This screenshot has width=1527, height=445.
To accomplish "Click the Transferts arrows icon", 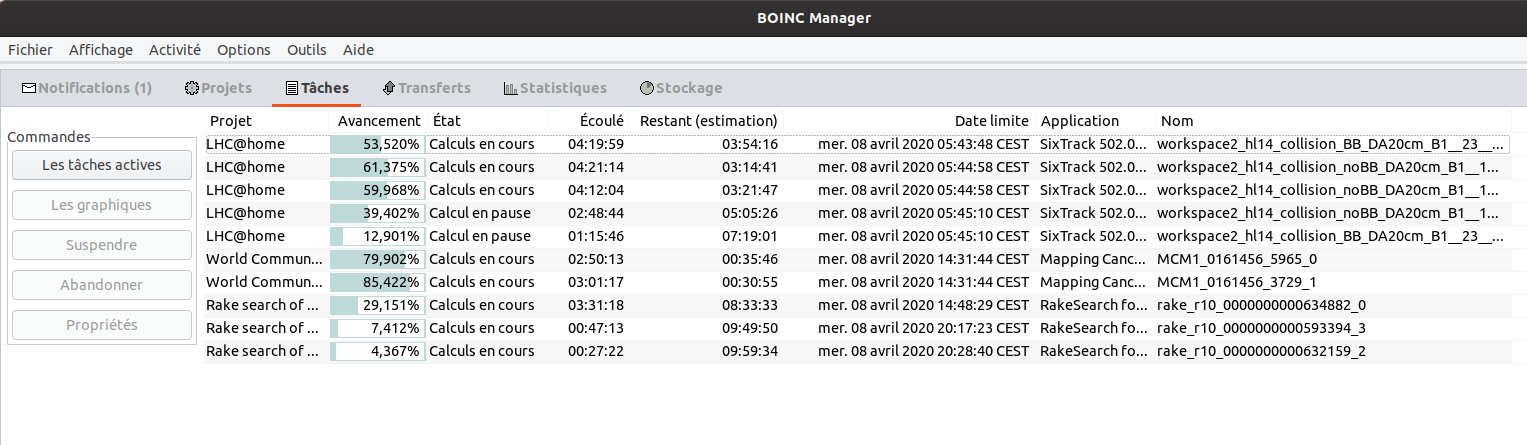I will [x=389, y=88].
